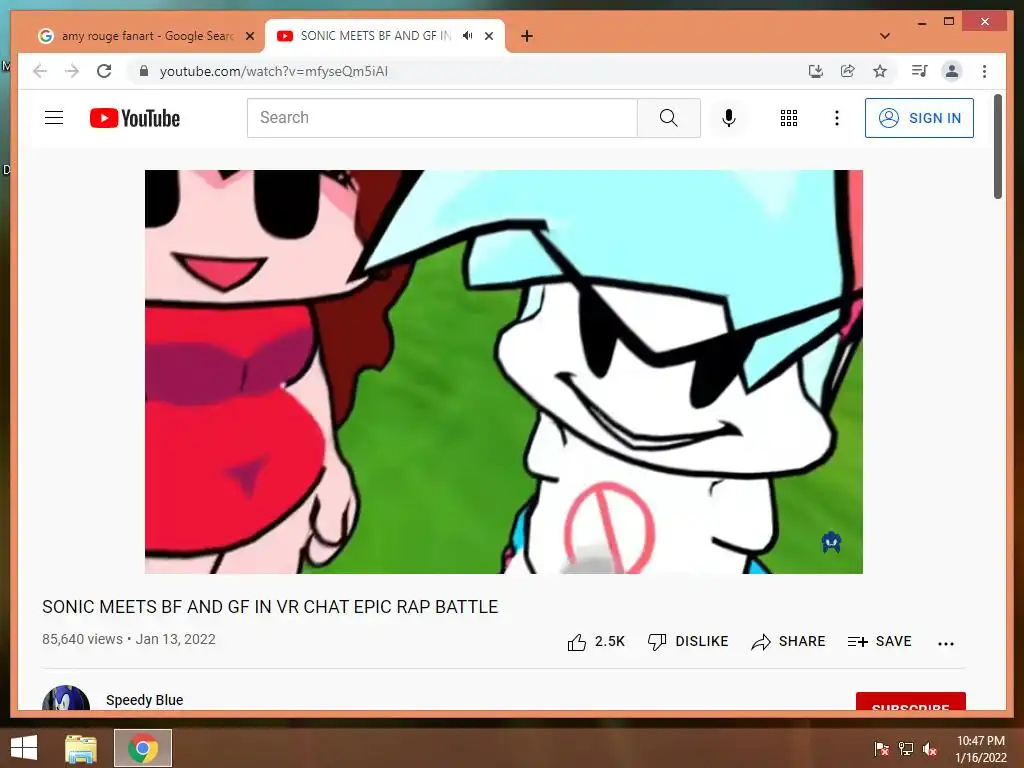Open the Chrome profile avatar
This screenshot has width=1024, height=768.
coord(952,71)
